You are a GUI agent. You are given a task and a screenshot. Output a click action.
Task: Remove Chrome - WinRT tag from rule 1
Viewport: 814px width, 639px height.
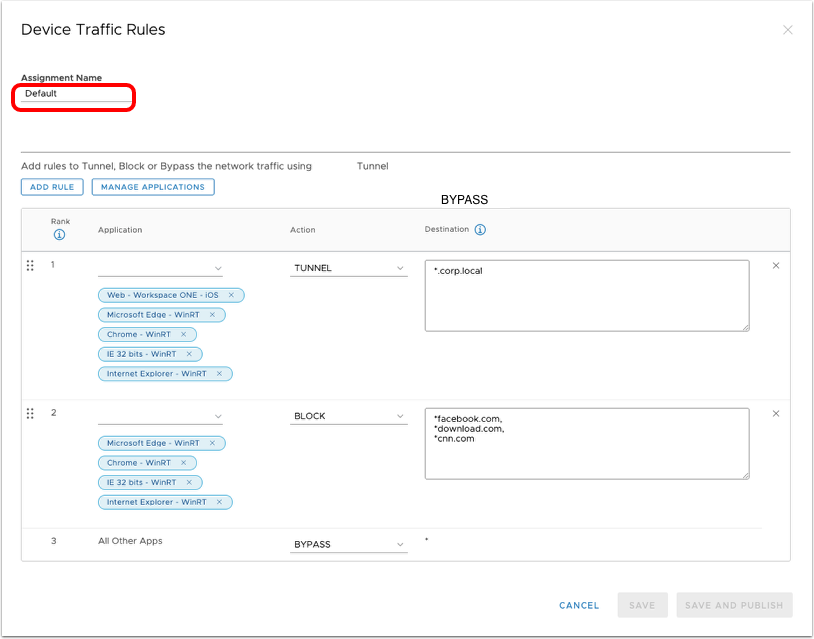[183, 334]
